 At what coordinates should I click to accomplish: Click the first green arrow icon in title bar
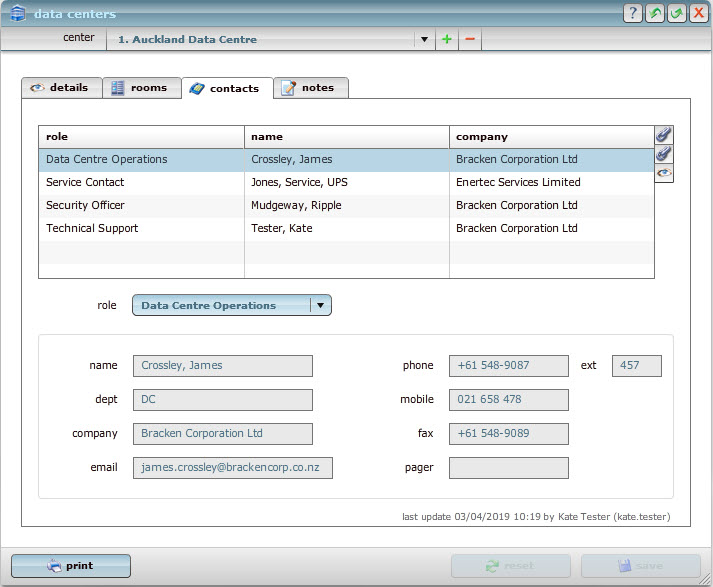click(655, 13)
